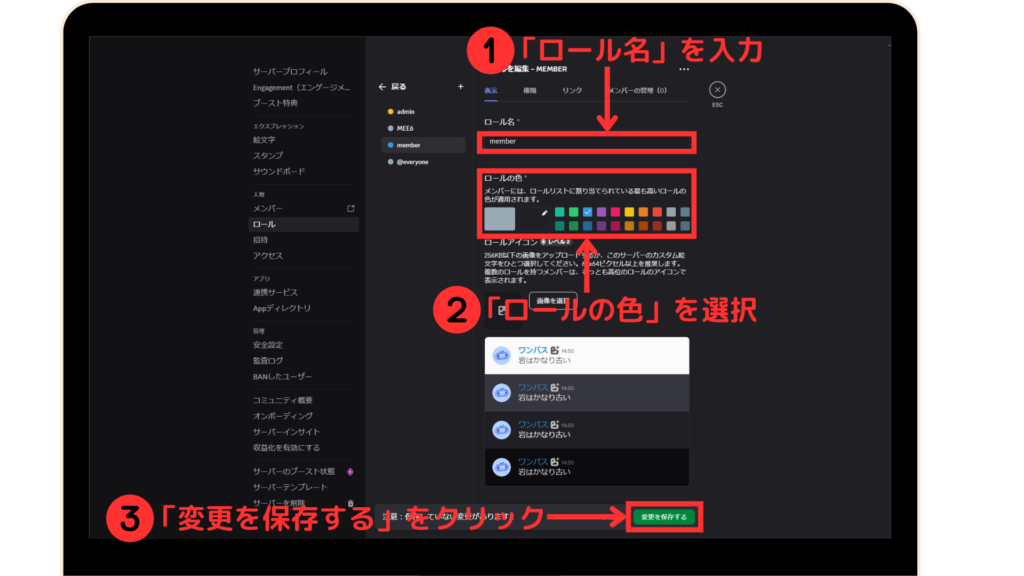
Task: Open BANしたユーザー in the sidebar
Action: click(282, 376)
